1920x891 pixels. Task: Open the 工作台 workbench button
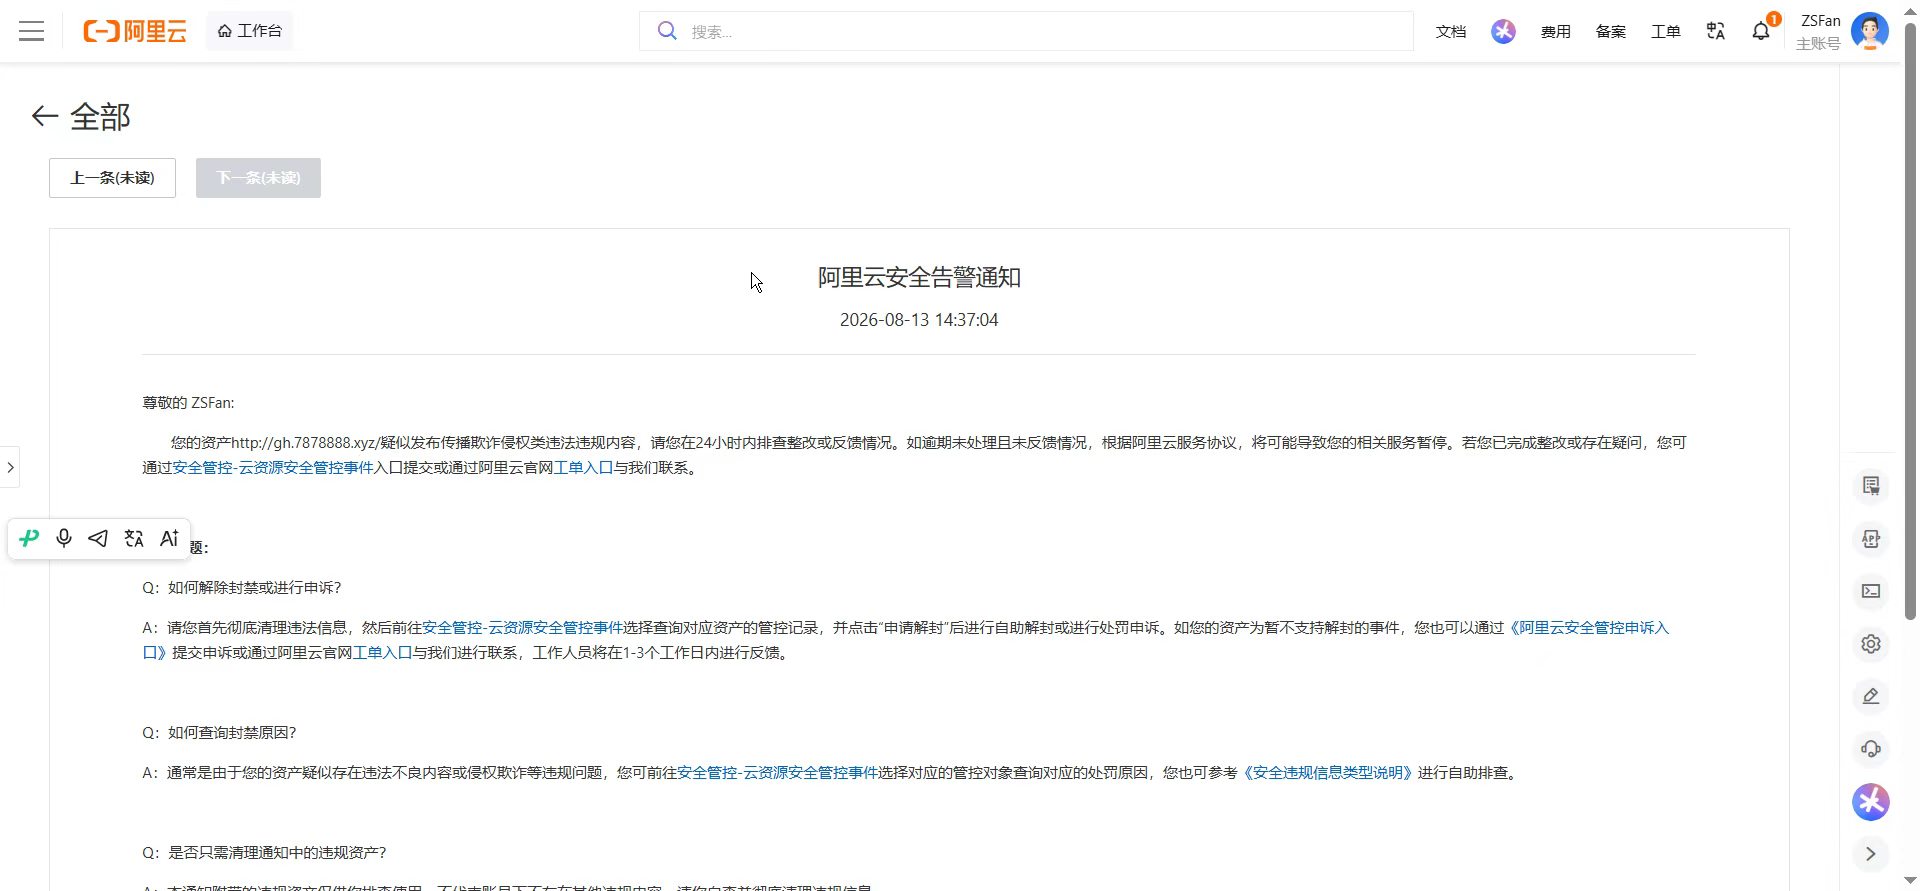click(250, 31)
